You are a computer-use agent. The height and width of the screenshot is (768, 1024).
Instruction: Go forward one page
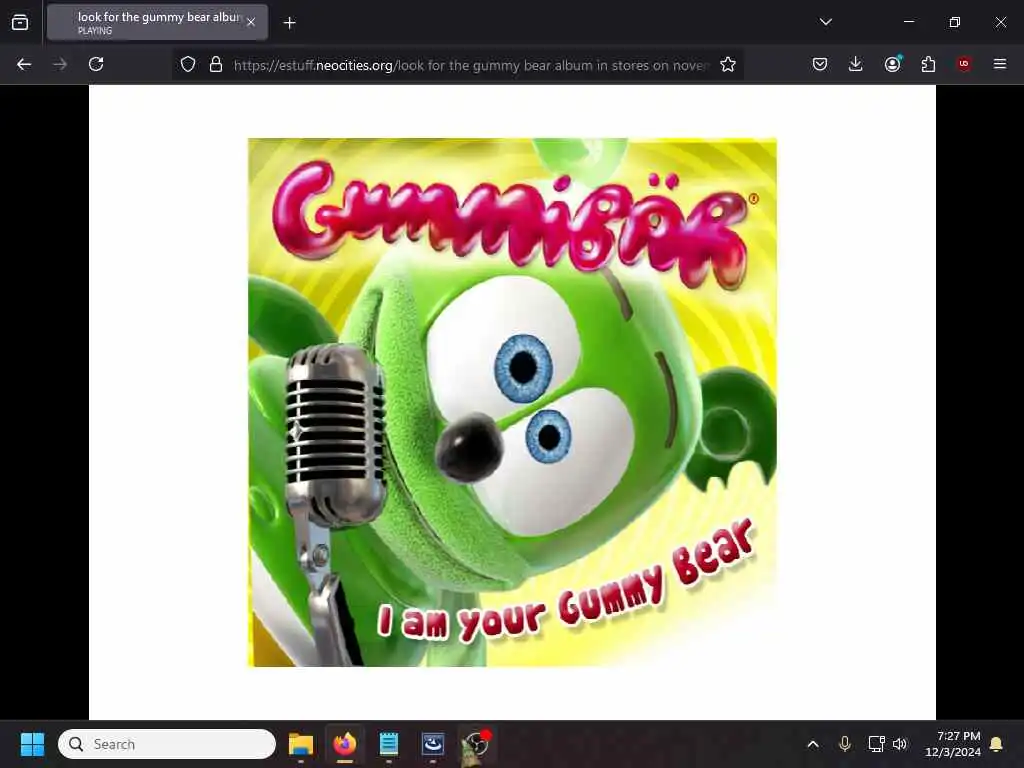point(60,64)
